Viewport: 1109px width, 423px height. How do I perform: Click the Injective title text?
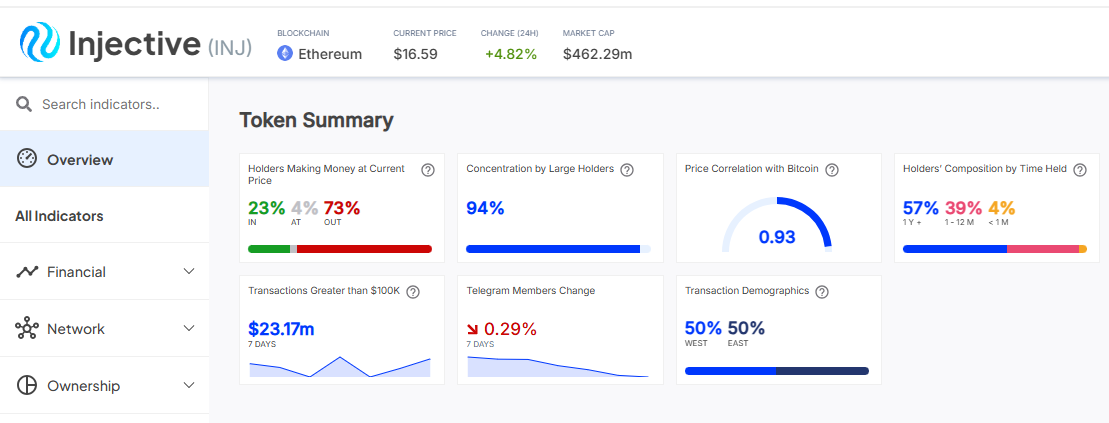pyautogui.click(x=134, y=43)
